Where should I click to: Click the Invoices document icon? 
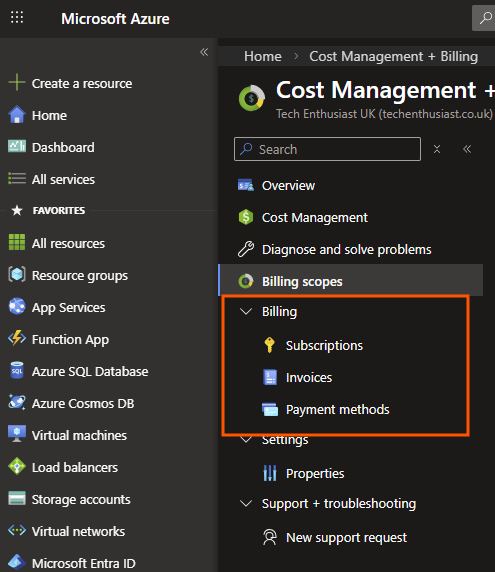[270, 377]
